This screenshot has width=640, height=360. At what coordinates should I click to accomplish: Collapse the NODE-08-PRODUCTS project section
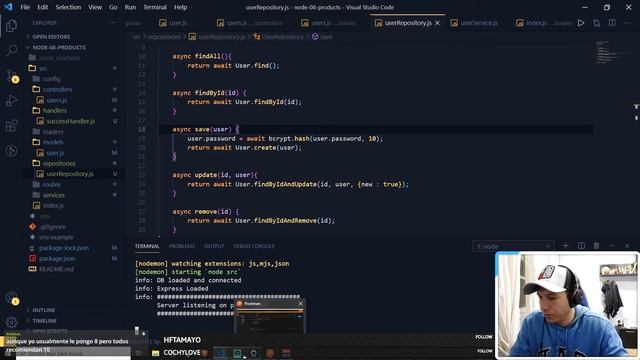click(x=59, y=47)
